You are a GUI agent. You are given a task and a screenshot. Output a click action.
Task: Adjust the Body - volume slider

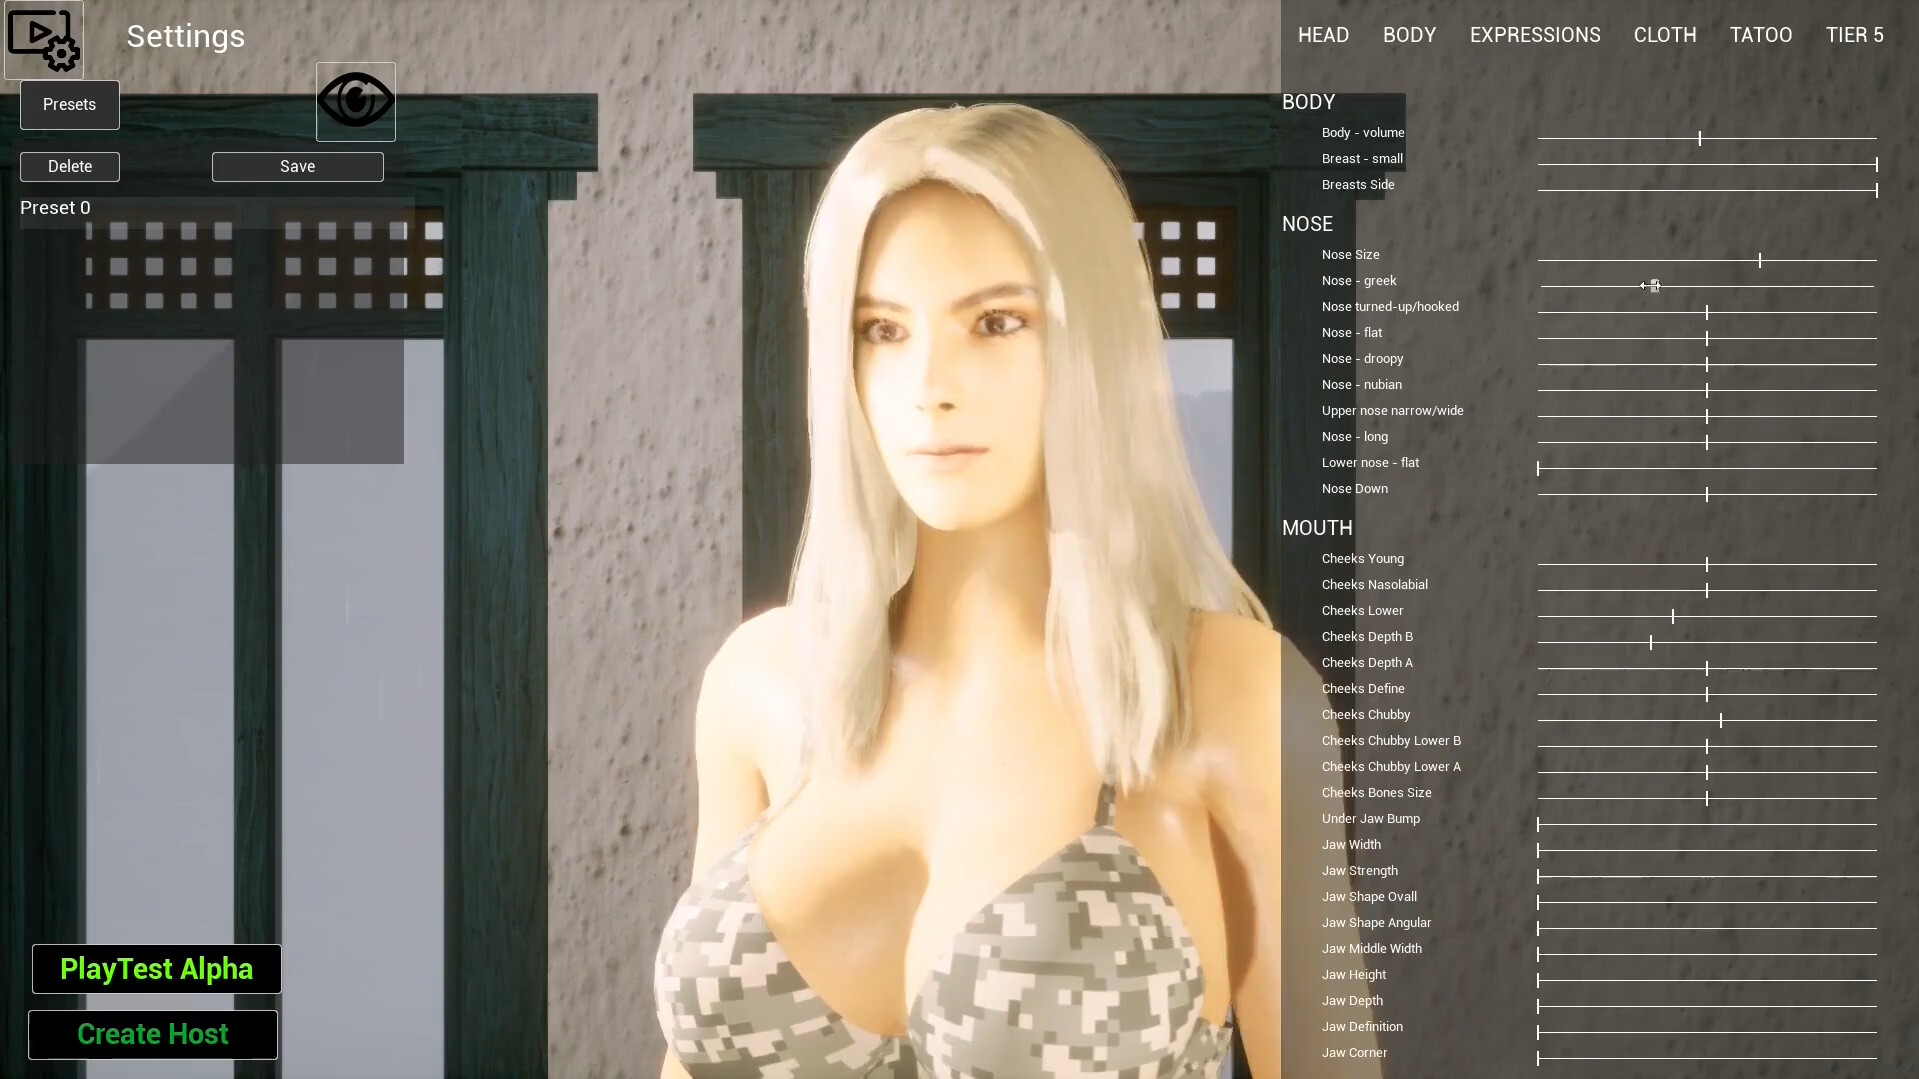tap(1698, 139)
